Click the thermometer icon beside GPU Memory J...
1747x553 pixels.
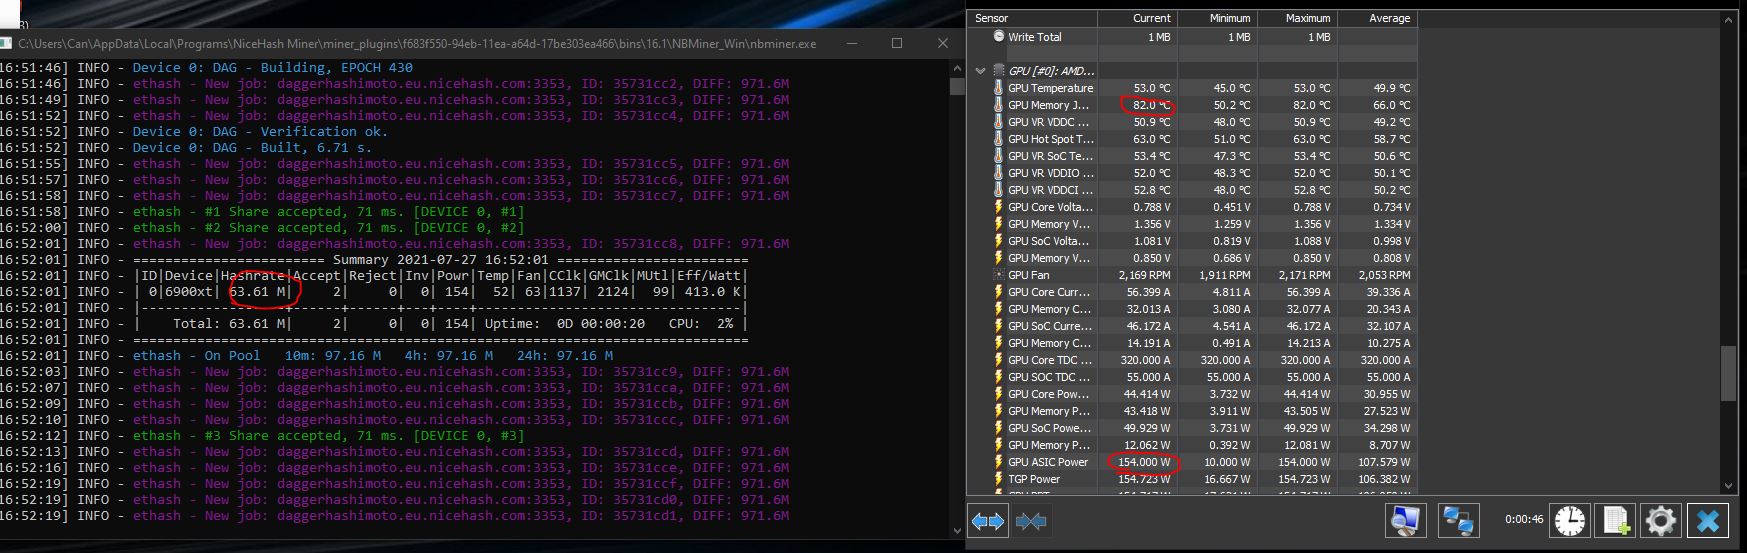[x=998, y=105]
